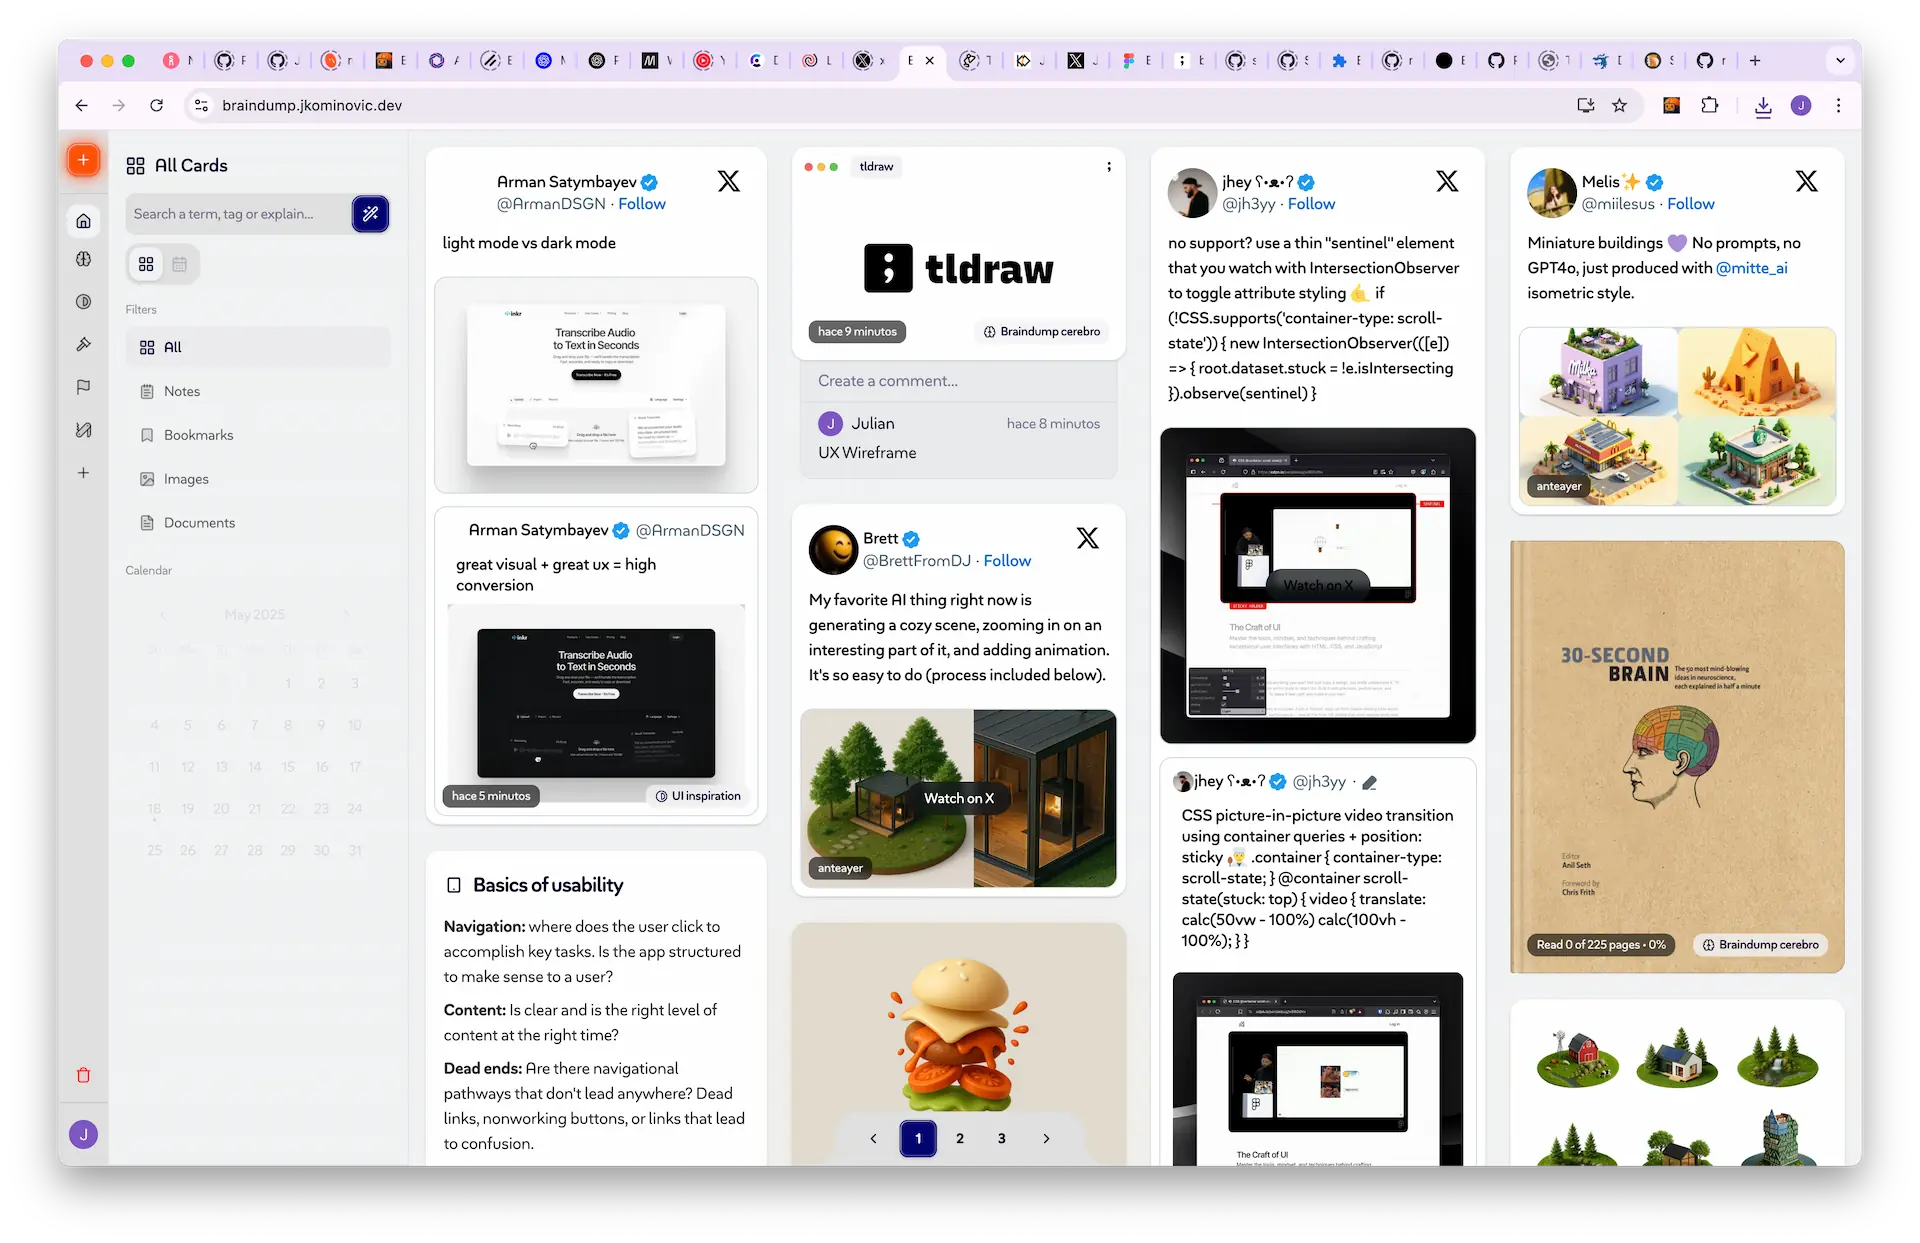Select the Bookmarks filter
1920x1243 pixels.
[x=258, y=435]
